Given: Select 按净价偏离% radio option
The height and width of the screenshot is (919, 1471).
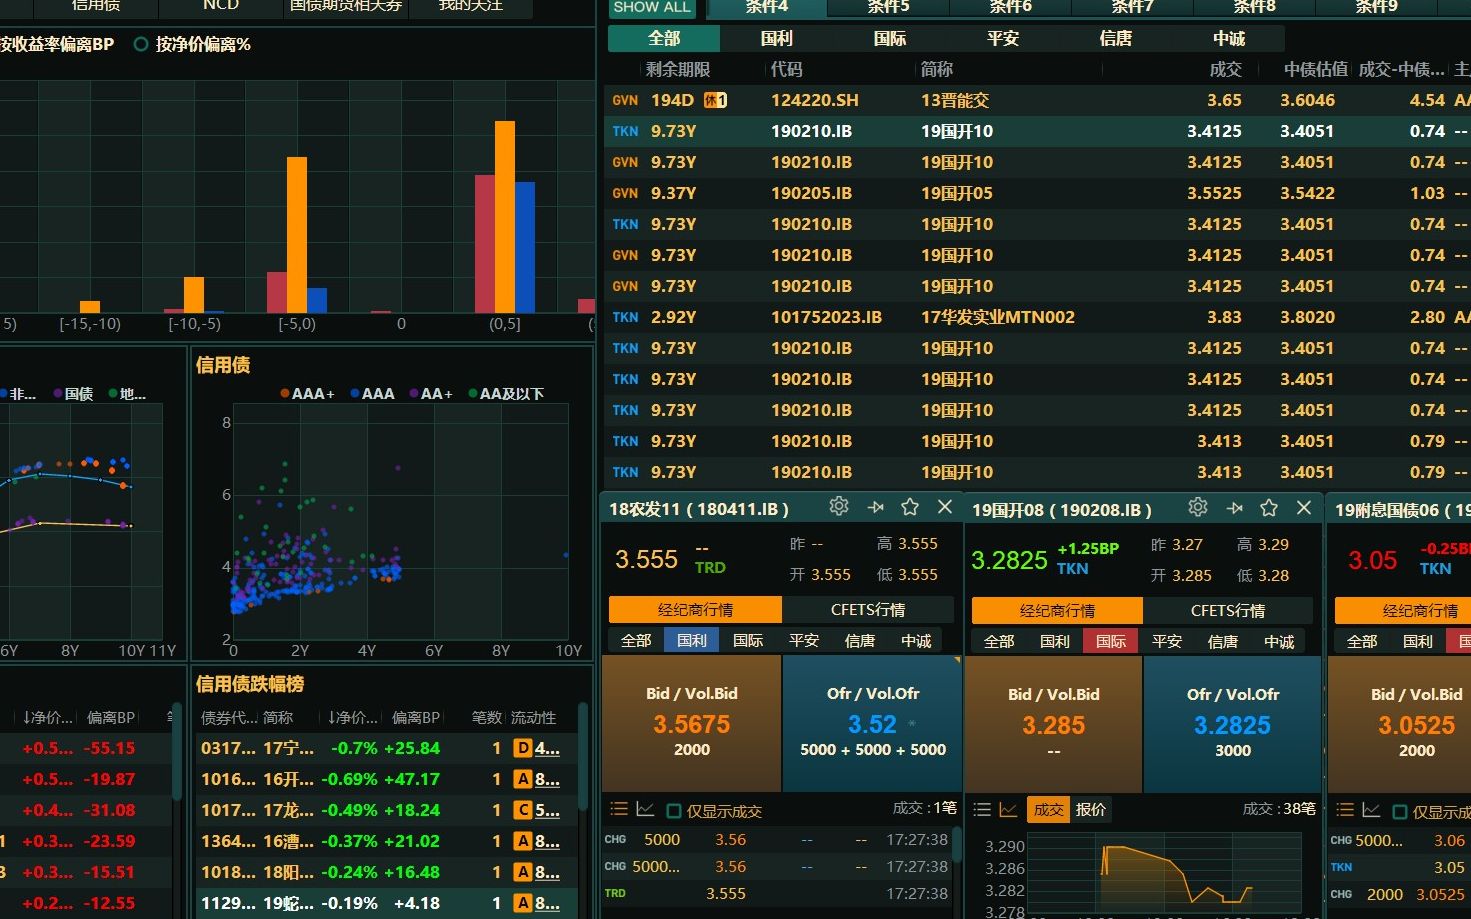Looking at the screenshot, I should [x=141, y=44].
